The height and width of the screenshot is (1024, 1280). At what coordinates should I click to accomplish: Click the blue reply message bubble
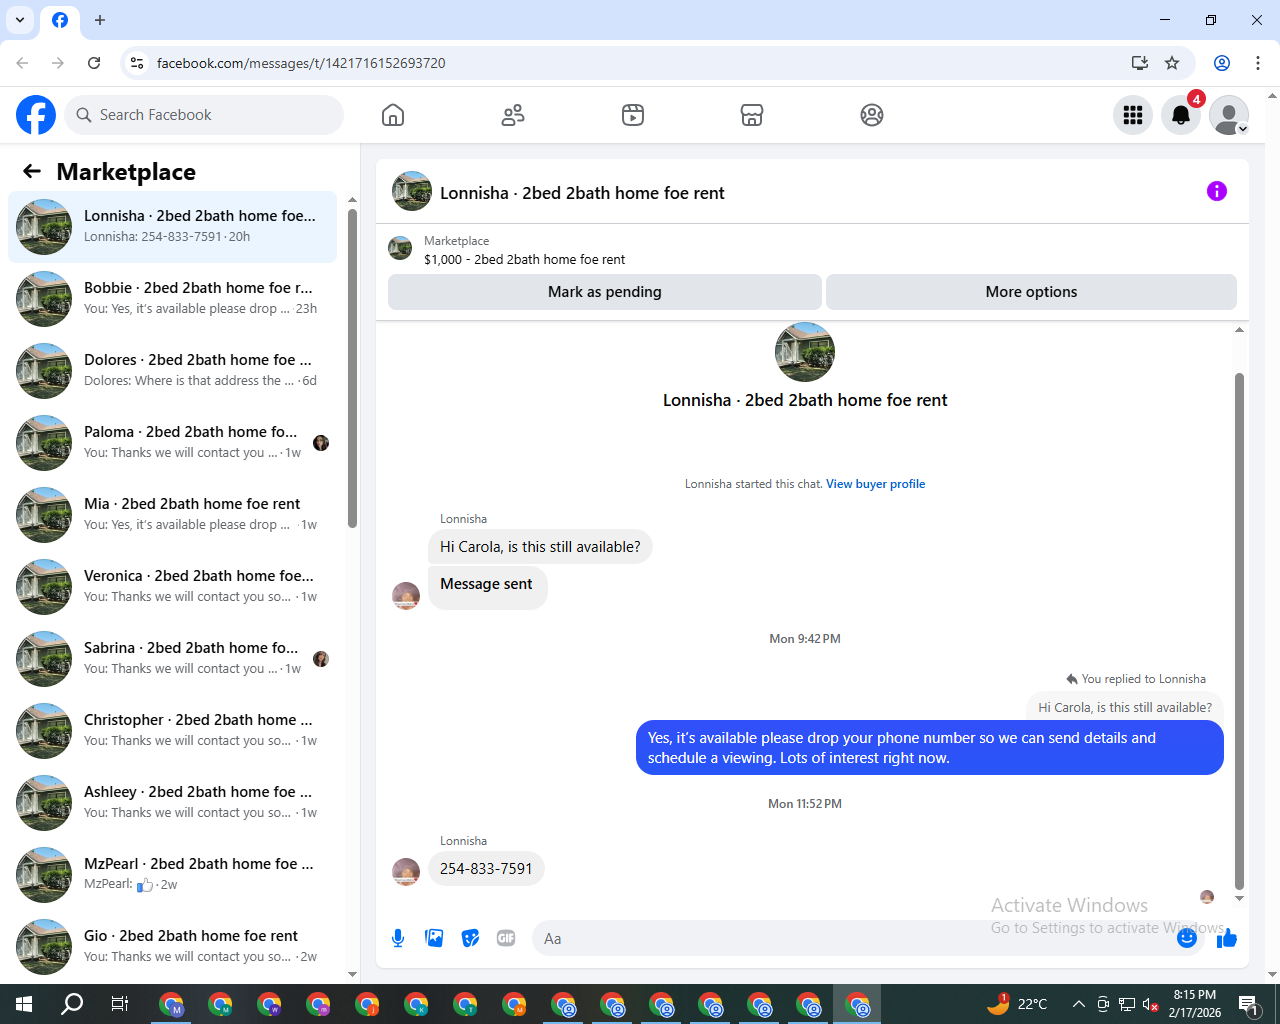[x=930, y=748]
